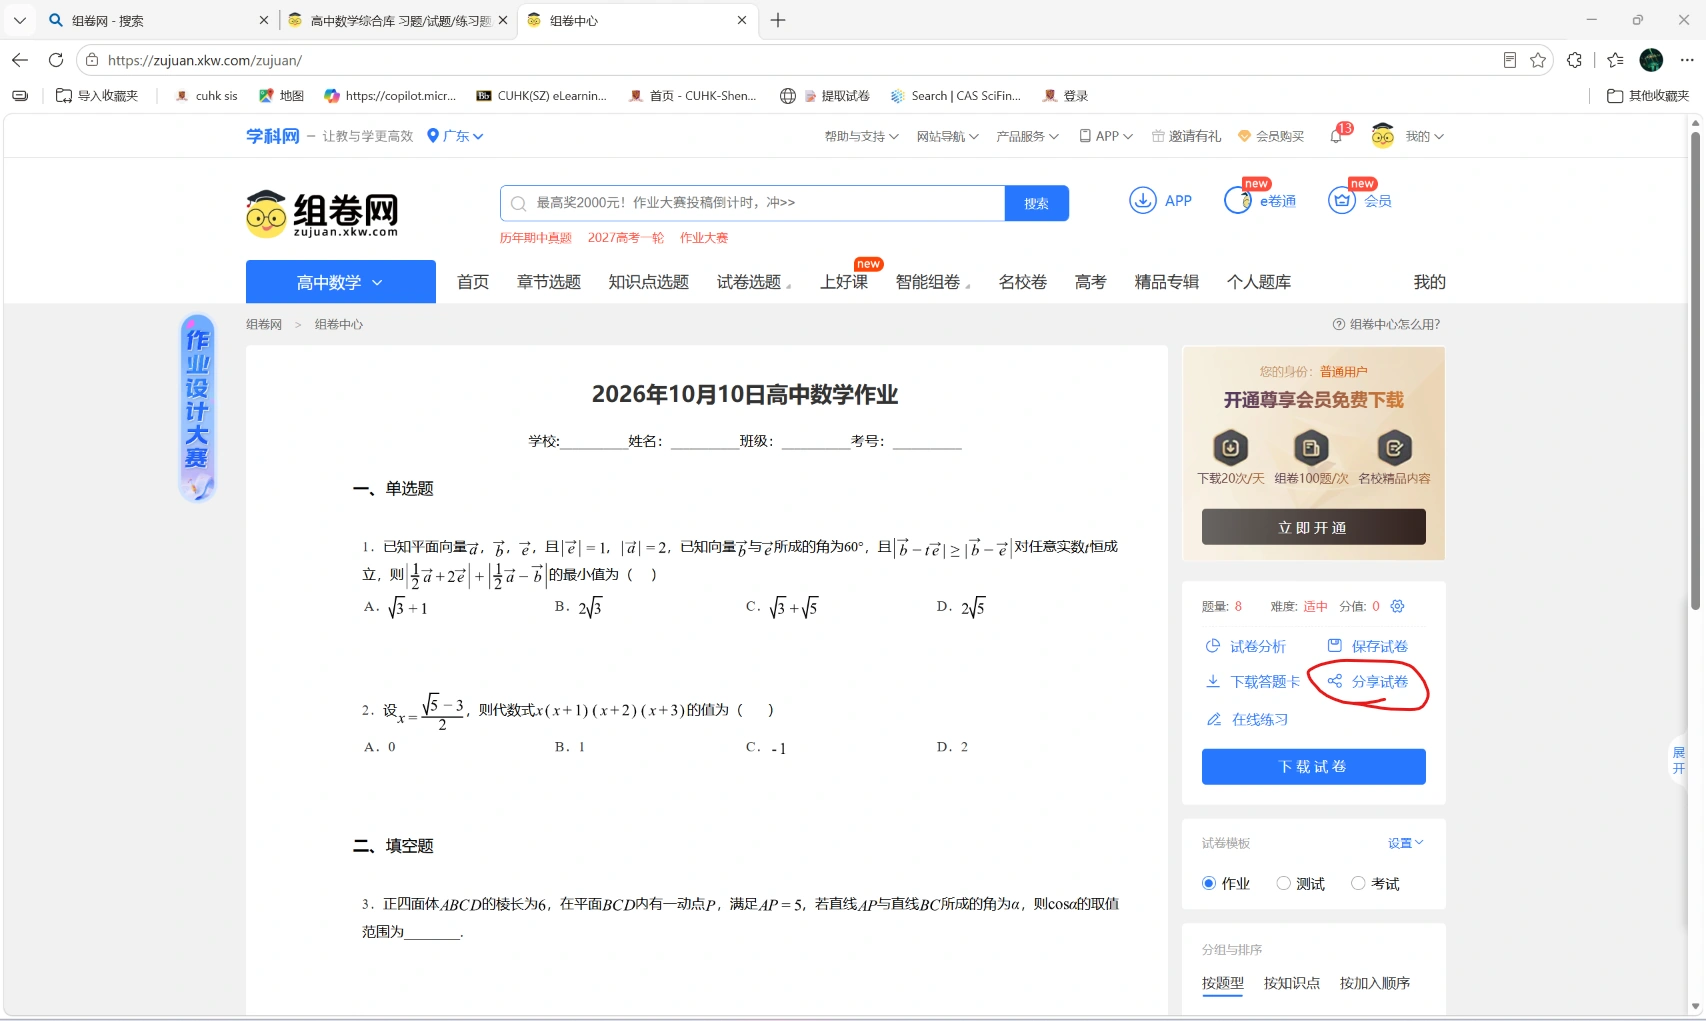Viewport: 1706px width, 1021px height.
Task: Select 考试 template radio button
Action: pyautogui.click(x=1358, y=883)
